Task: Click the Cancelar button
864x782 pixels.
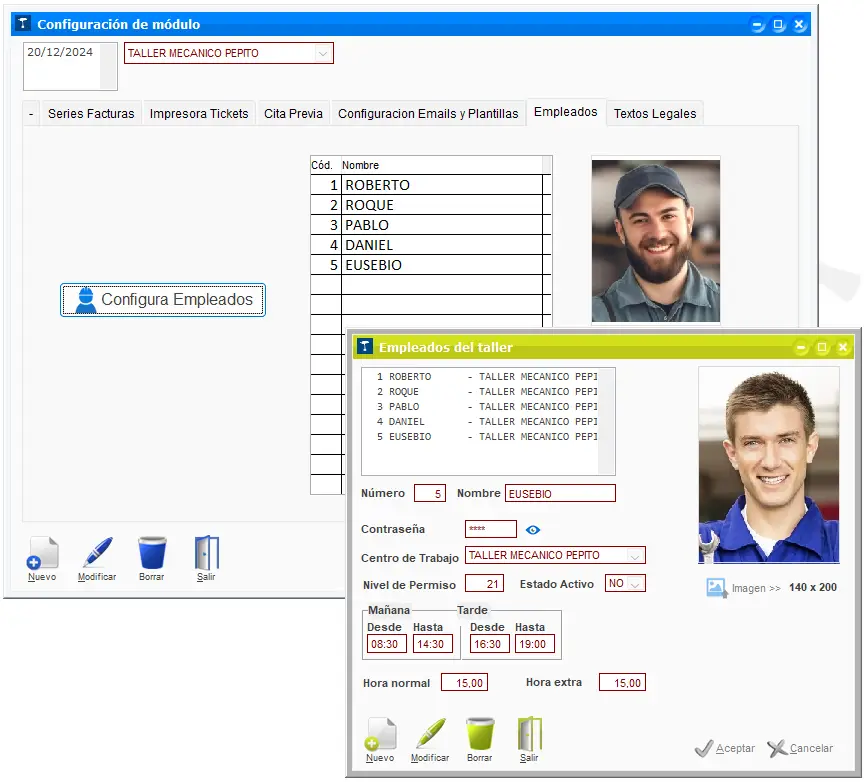Action: (x=800, y=748)
